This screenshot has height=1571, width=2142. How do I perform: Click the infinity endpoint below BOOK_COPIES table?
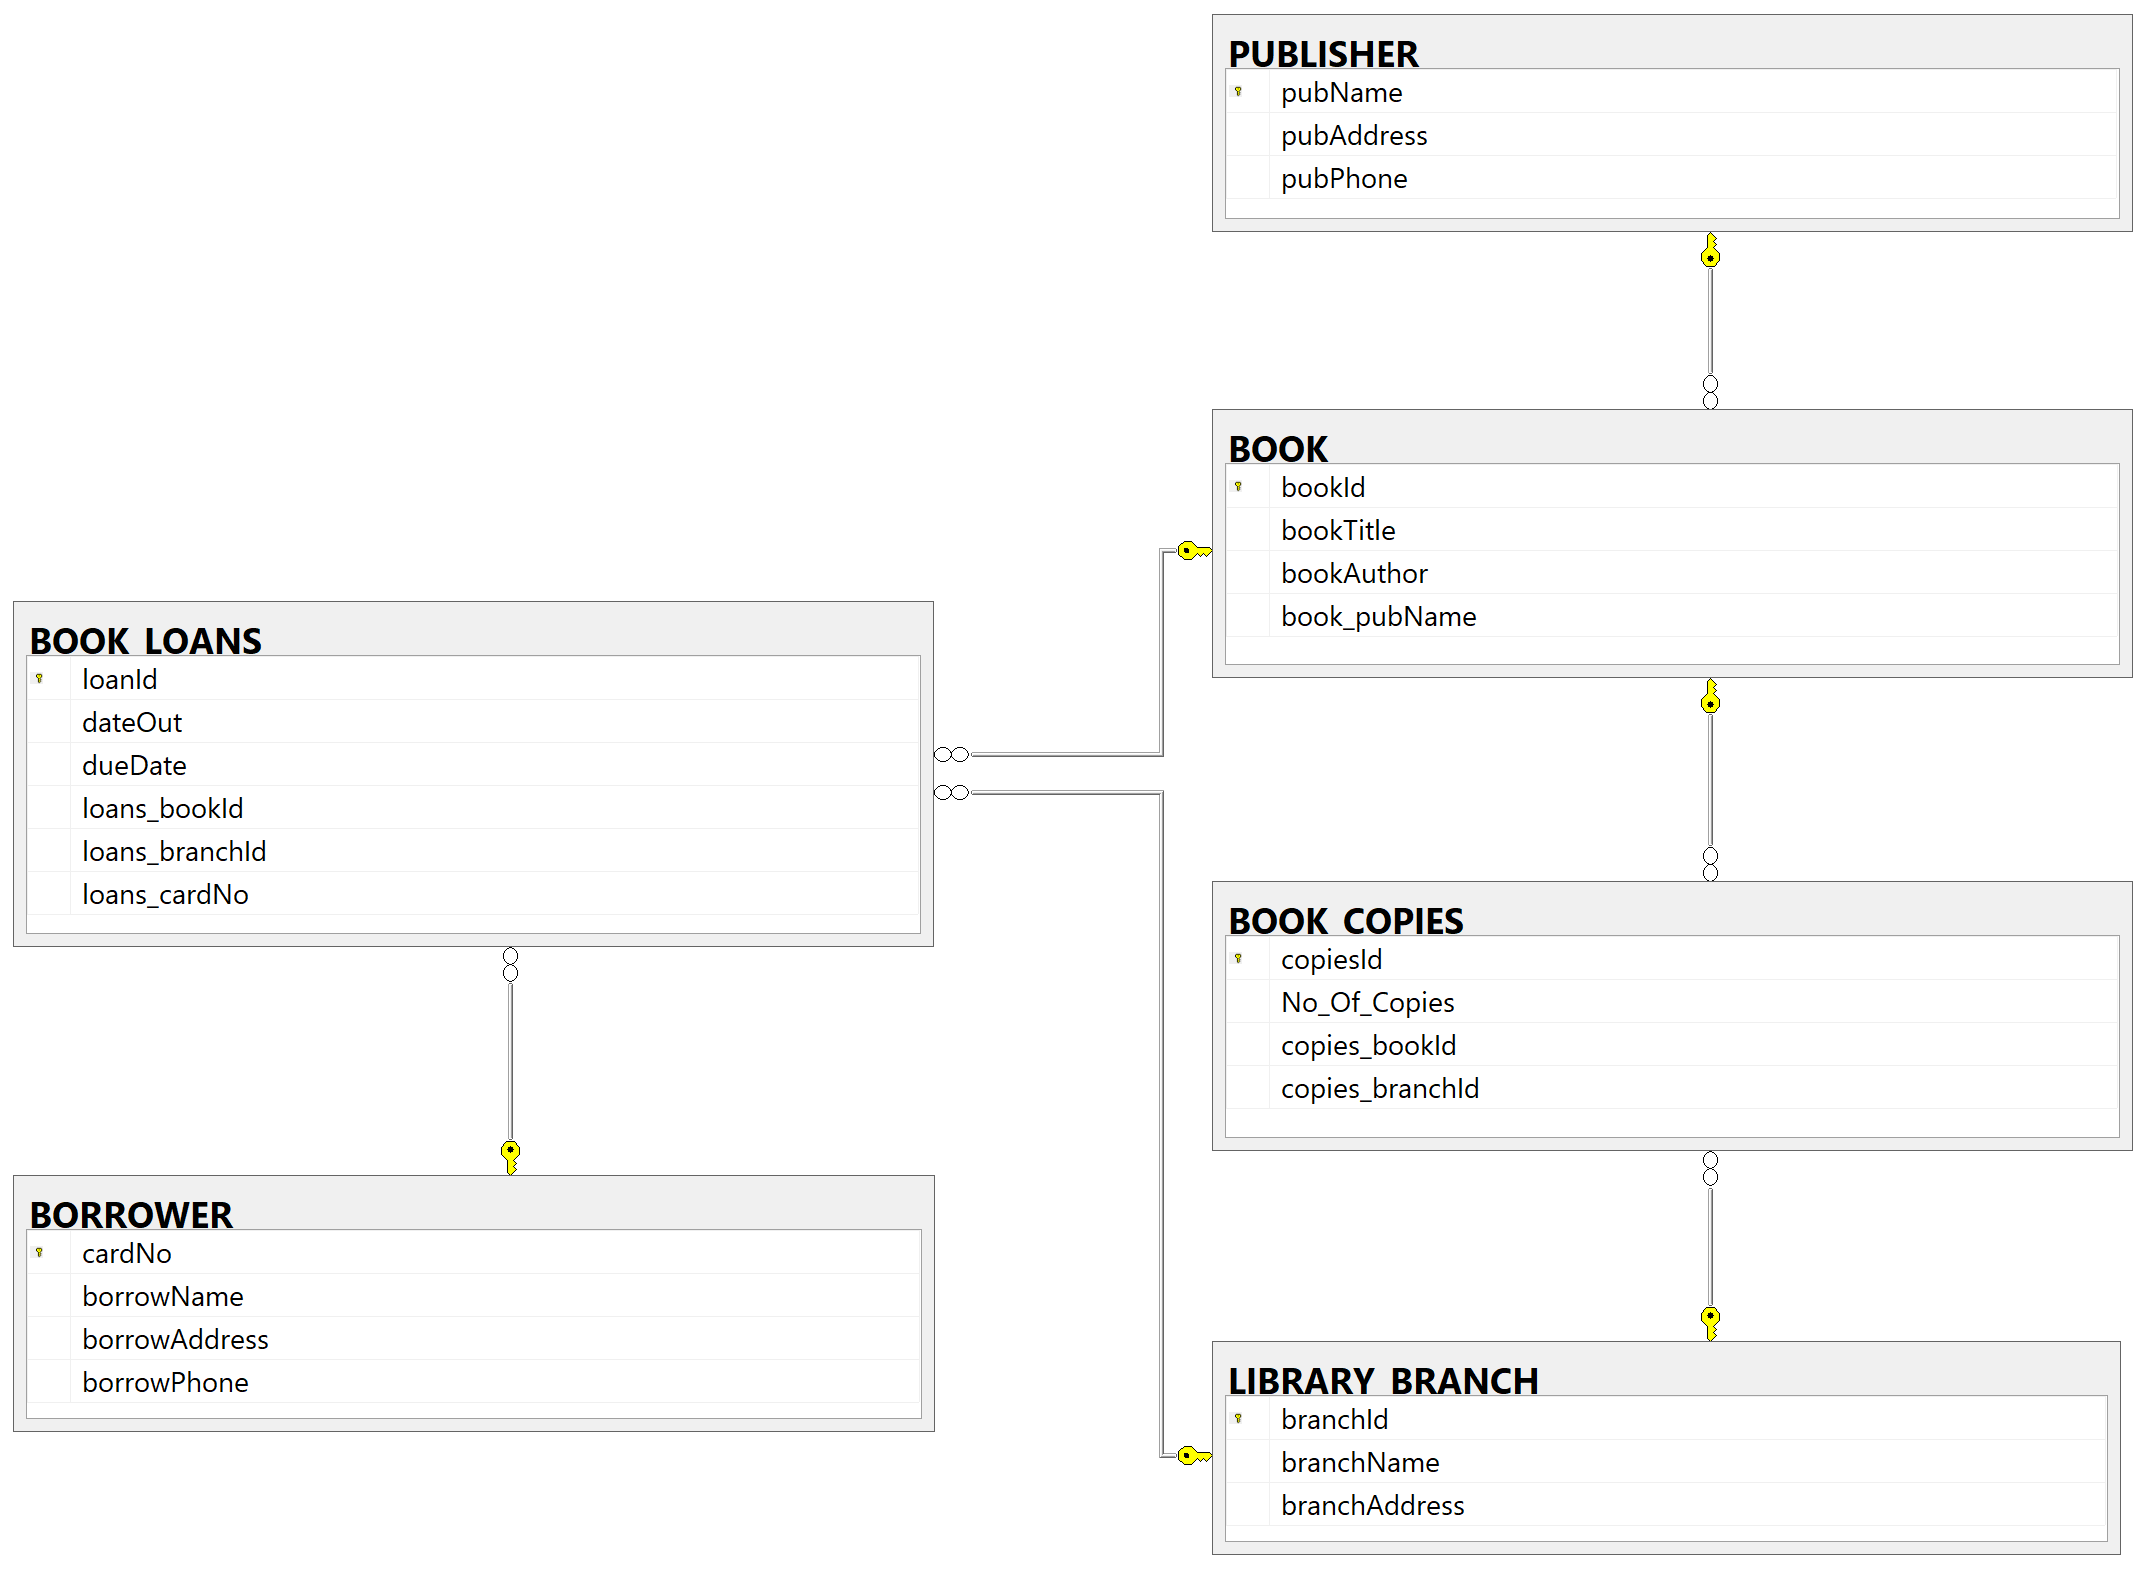pos(1711,1168)
